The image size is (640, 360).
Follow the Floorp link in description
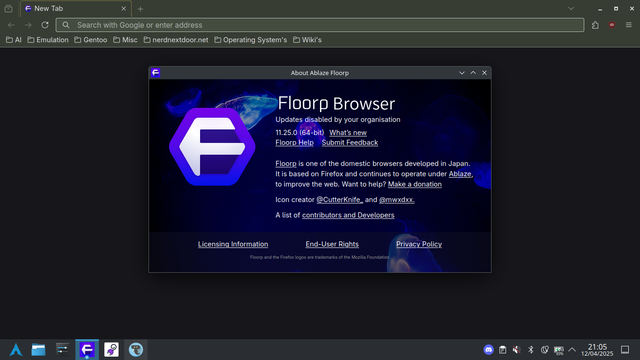pyautogui.click(x=286, y=164)
